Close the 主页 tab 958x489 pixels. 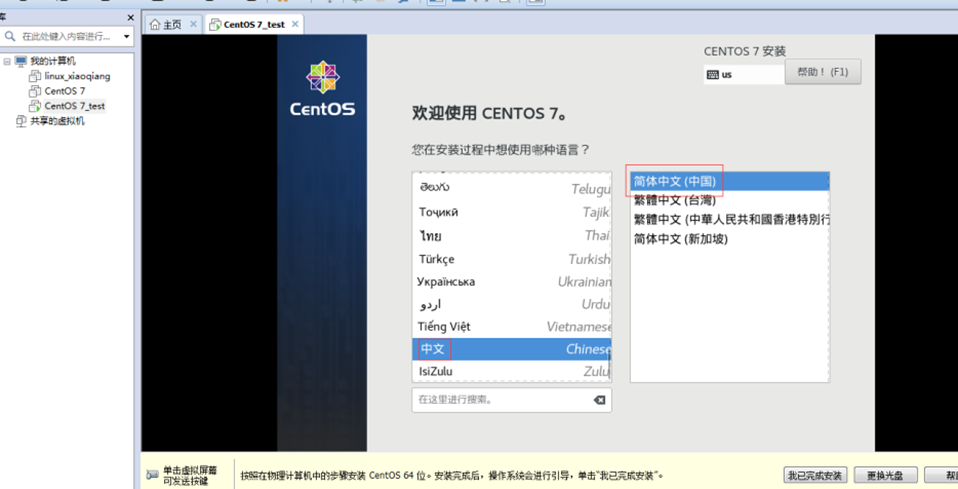pos(194,24)
